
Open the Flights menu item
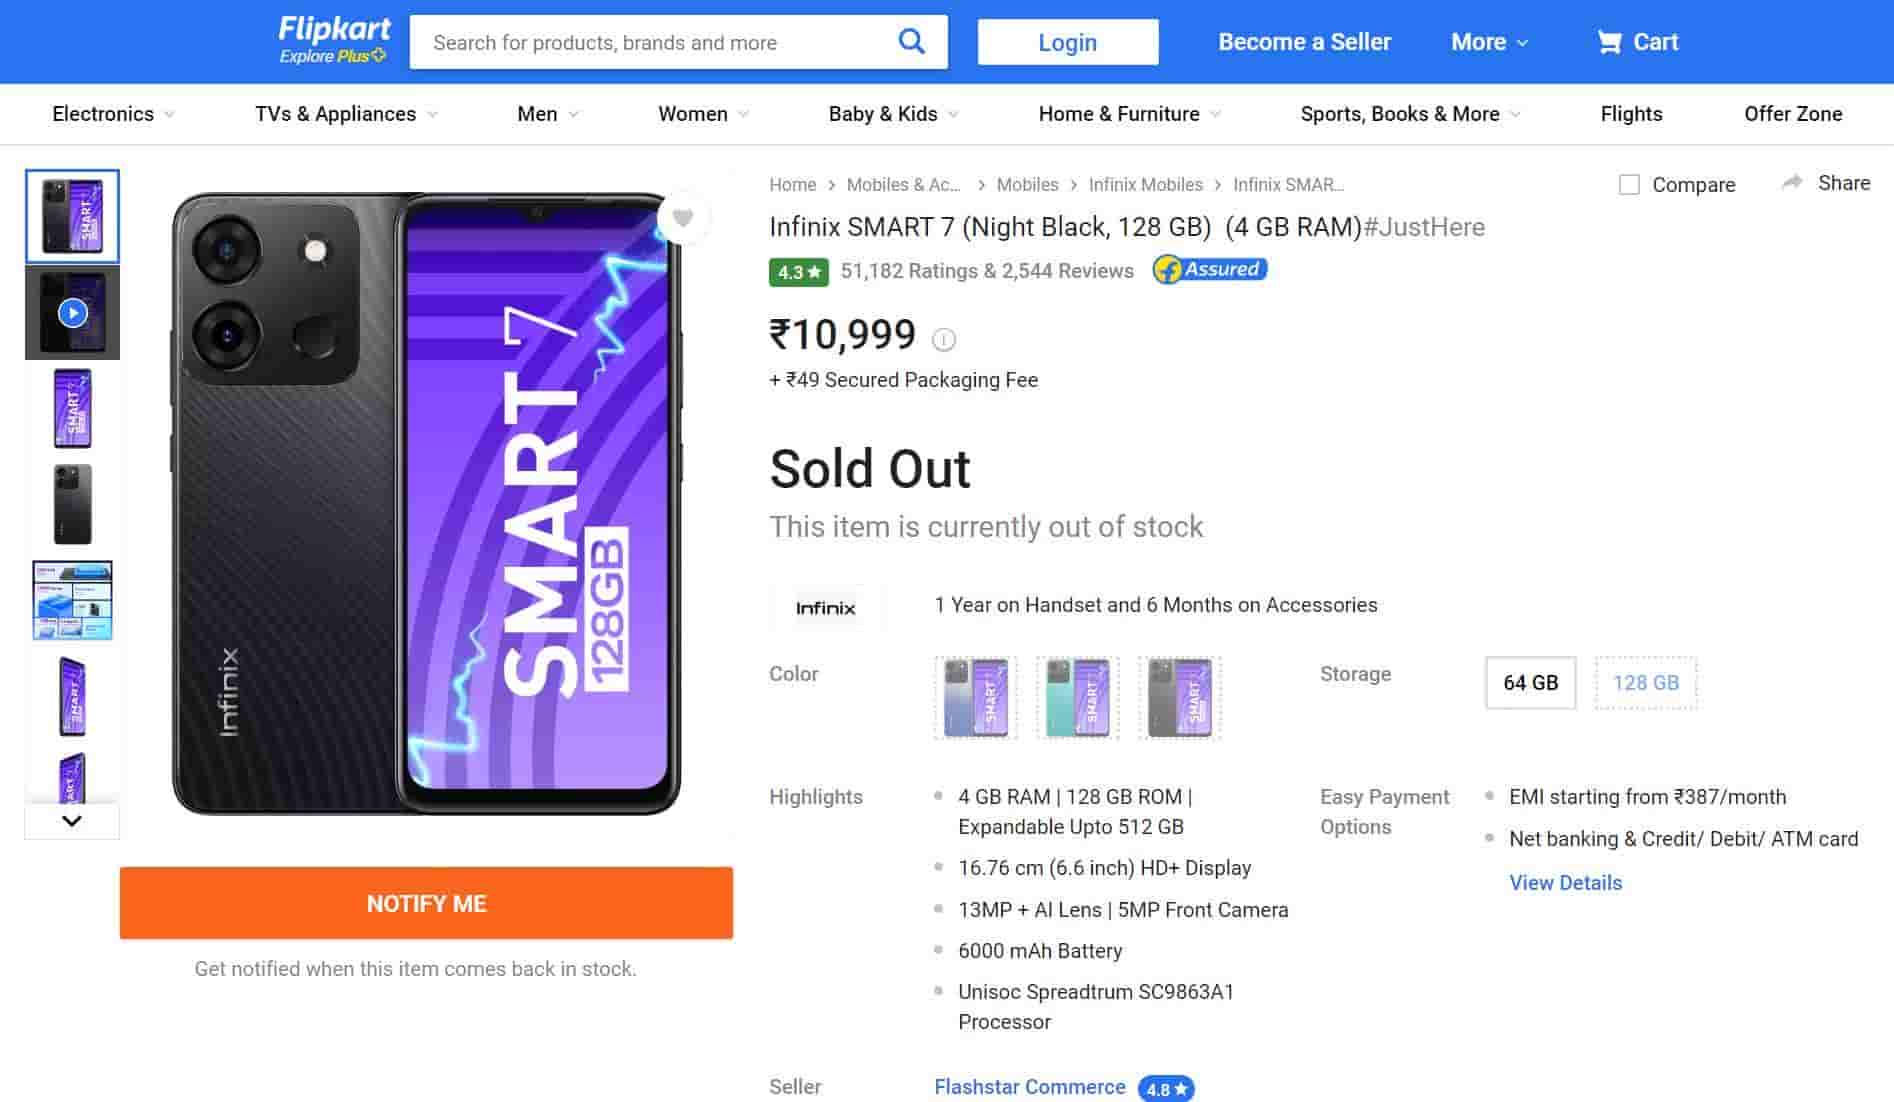coord(1630,114)
